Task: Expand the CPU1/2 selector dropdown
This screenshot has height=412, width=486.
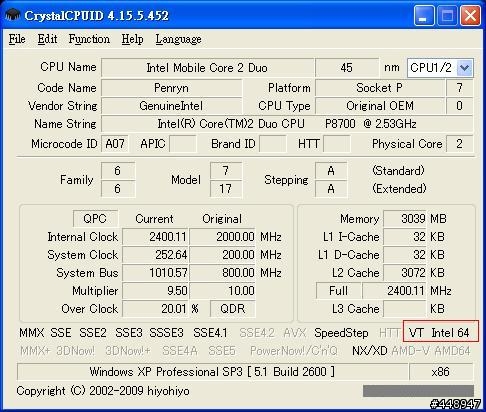Action: [x=464, y=68]
